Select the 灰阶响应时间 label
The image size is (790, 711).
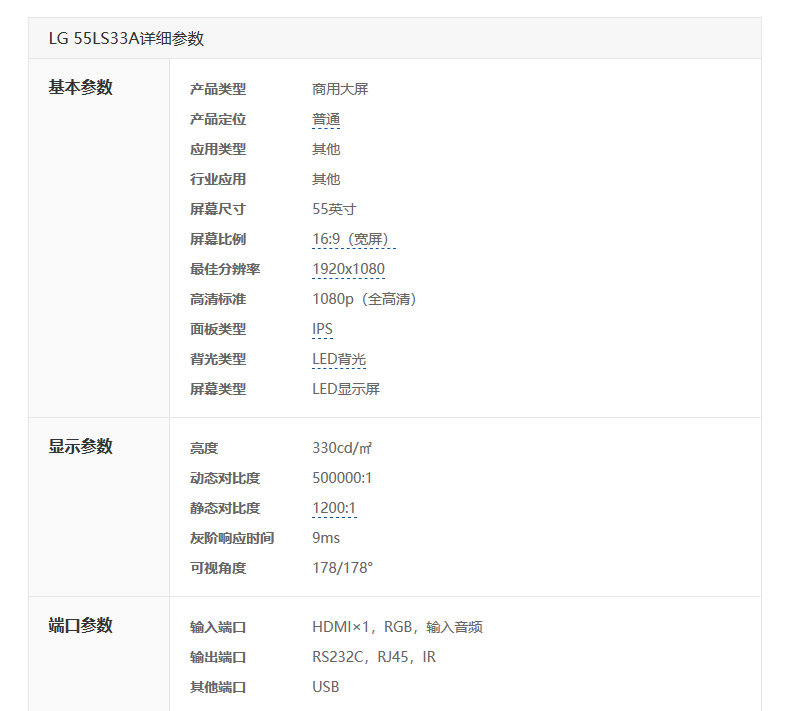click(232, 538)
